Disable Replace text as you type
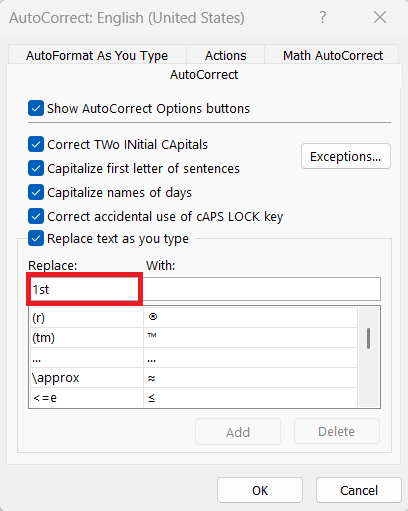408x511 pixels. [x=36, y=238]
